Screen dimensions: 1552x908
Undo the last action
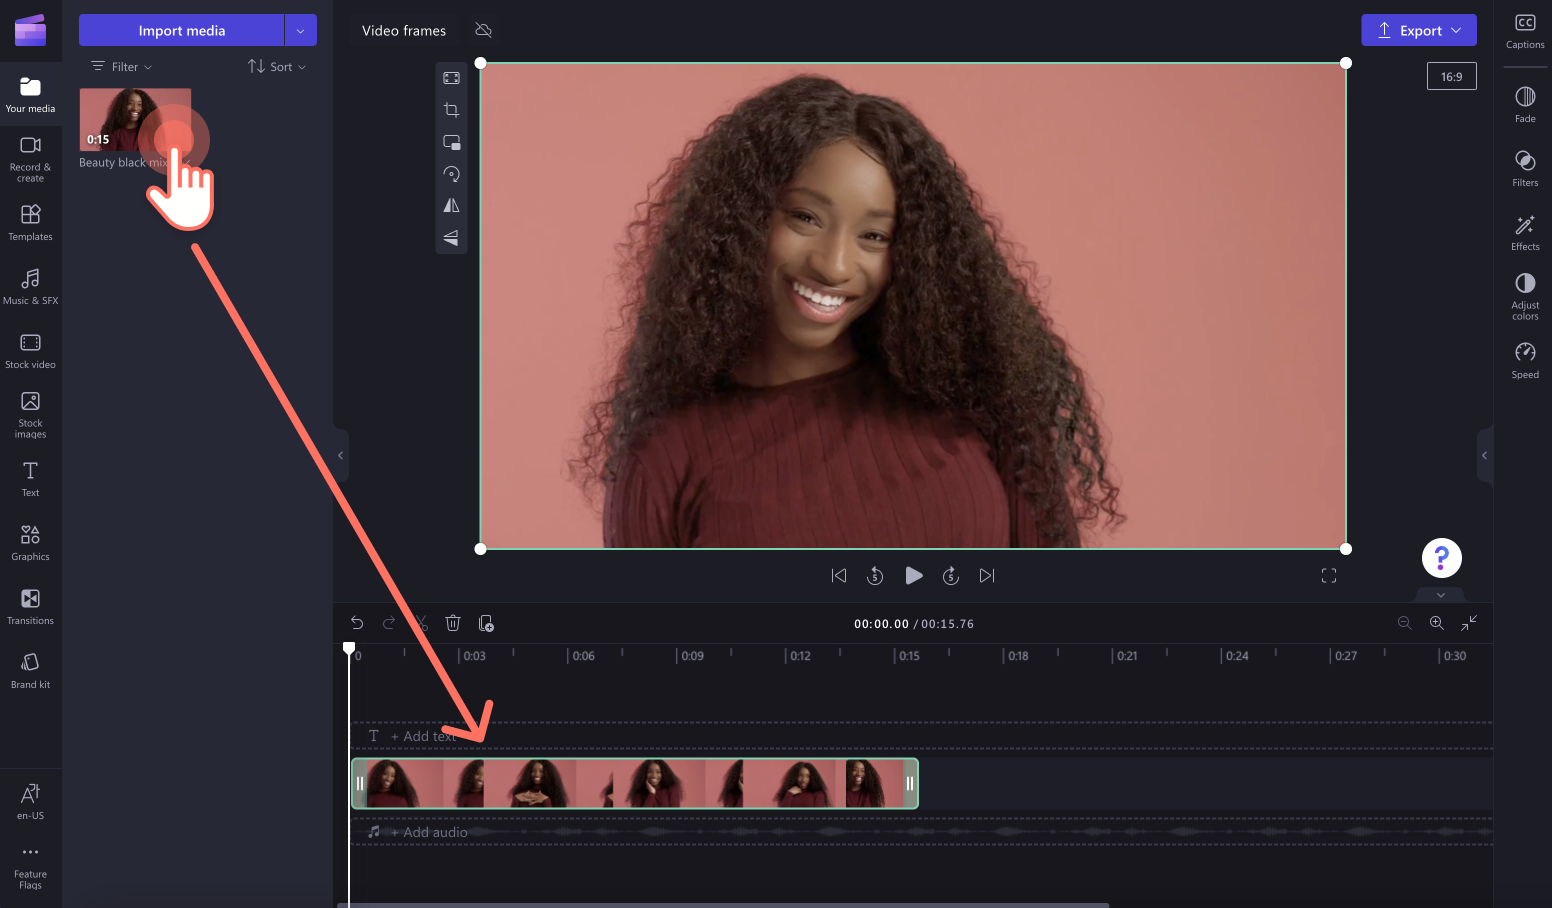click(357, 623)
